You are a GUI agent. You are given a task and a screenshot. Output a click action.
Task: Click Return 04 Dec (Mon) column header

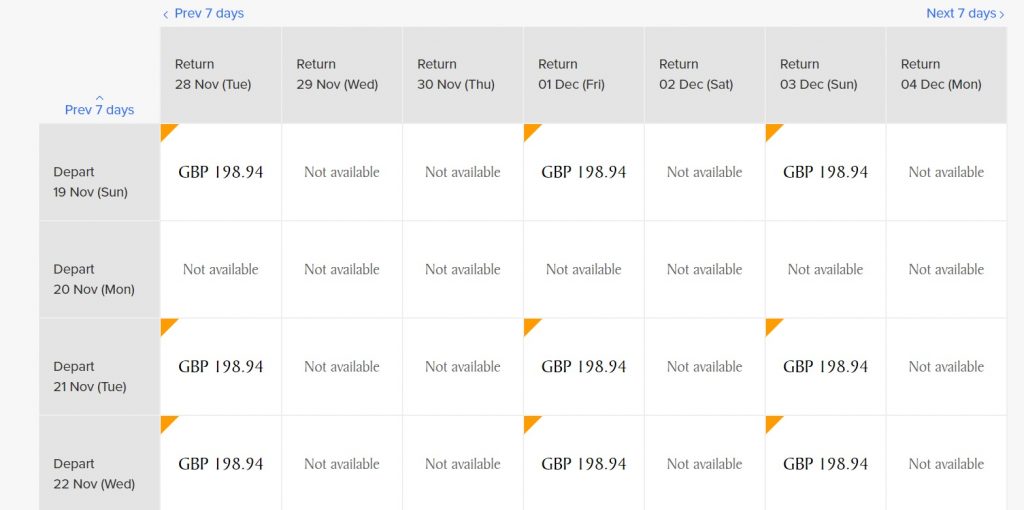coord(946,74)
